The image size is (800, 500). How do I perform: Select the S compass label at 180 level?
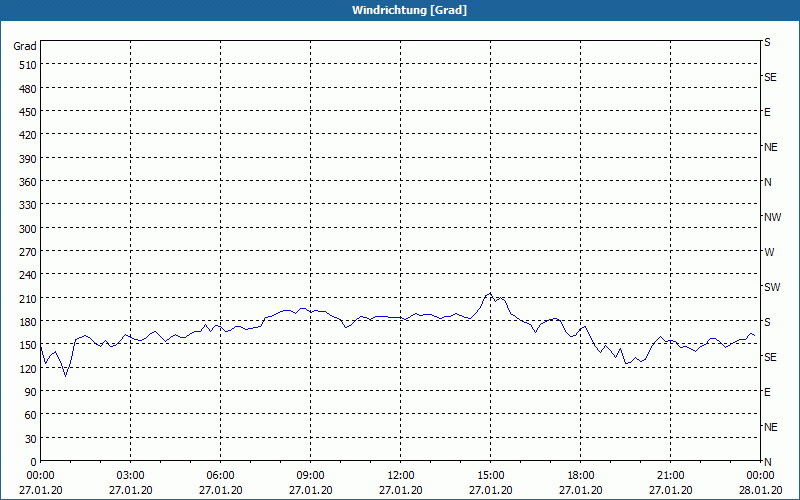click(767, 322)
